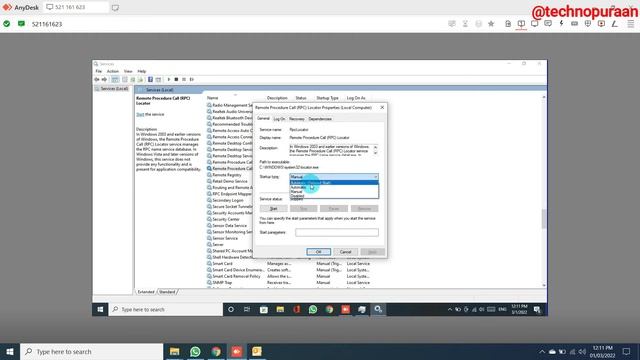This screenshot has width=640, height=360.
Task: Open the View menu in Services
Action: click(128, 71)
